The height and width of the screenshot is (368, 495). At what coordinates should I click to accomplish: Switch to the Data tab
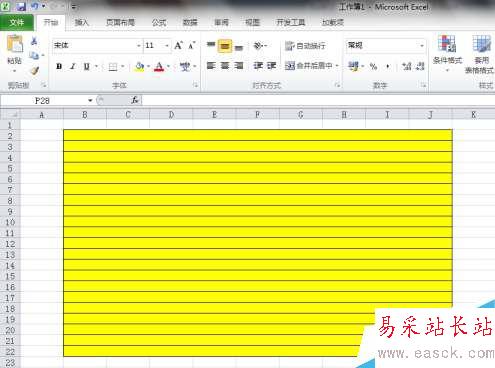190,22
